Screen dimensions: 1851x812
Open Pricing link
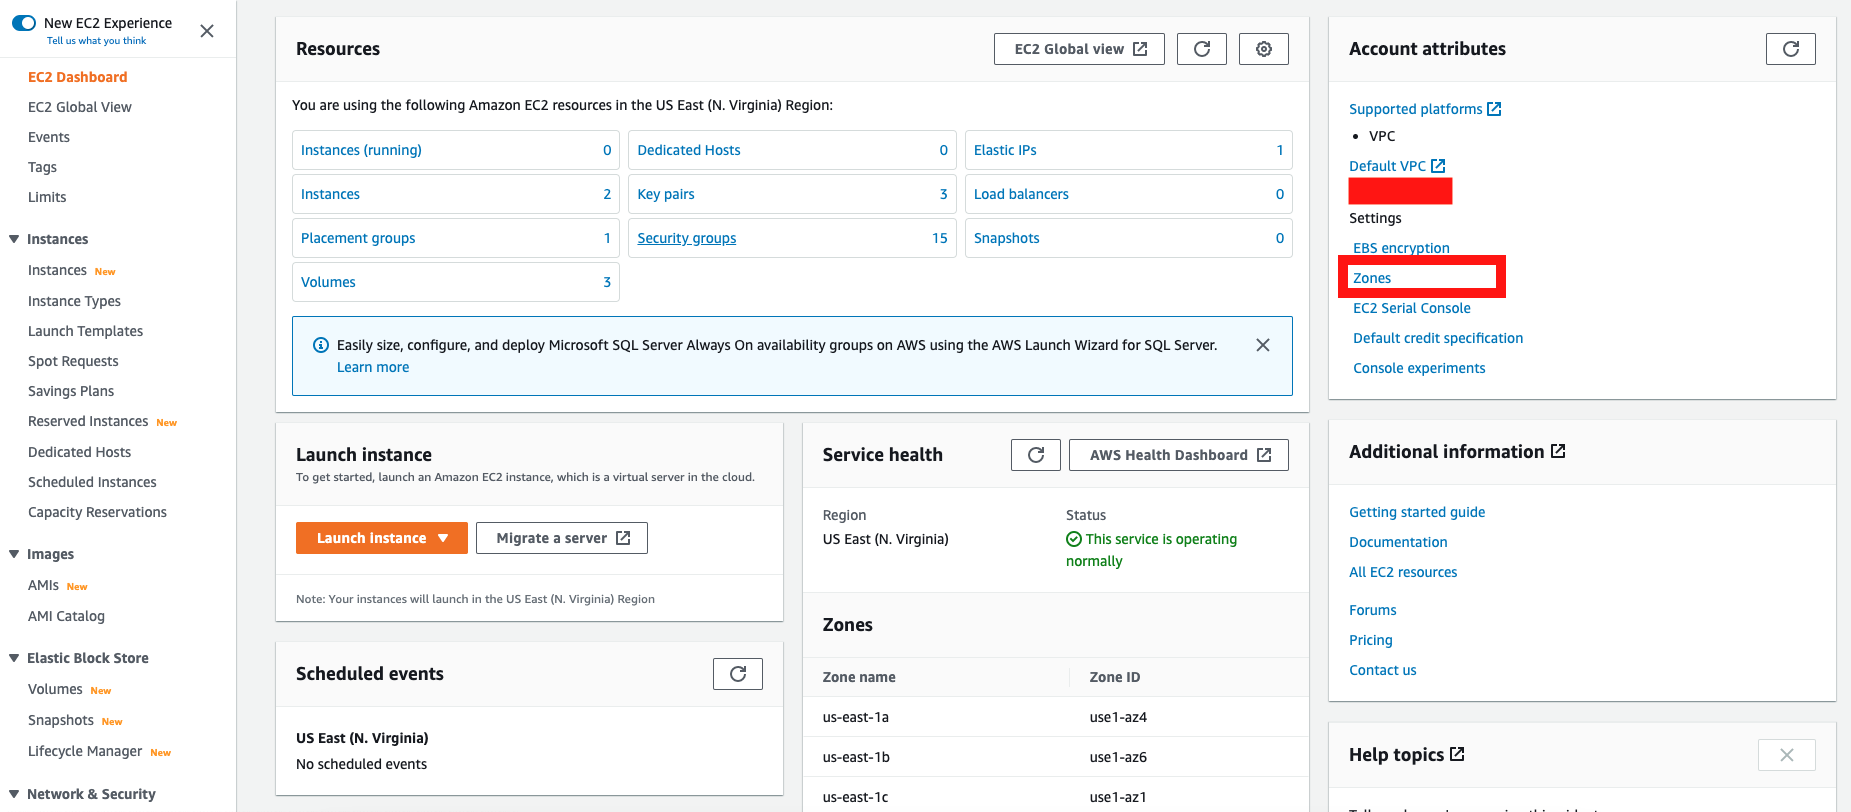click(x=1370, y=640)
